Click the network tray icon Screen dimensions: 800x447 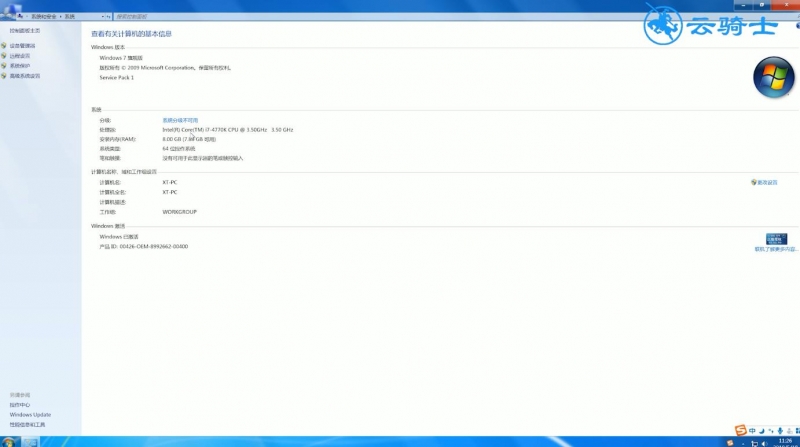tap(755, 443)
